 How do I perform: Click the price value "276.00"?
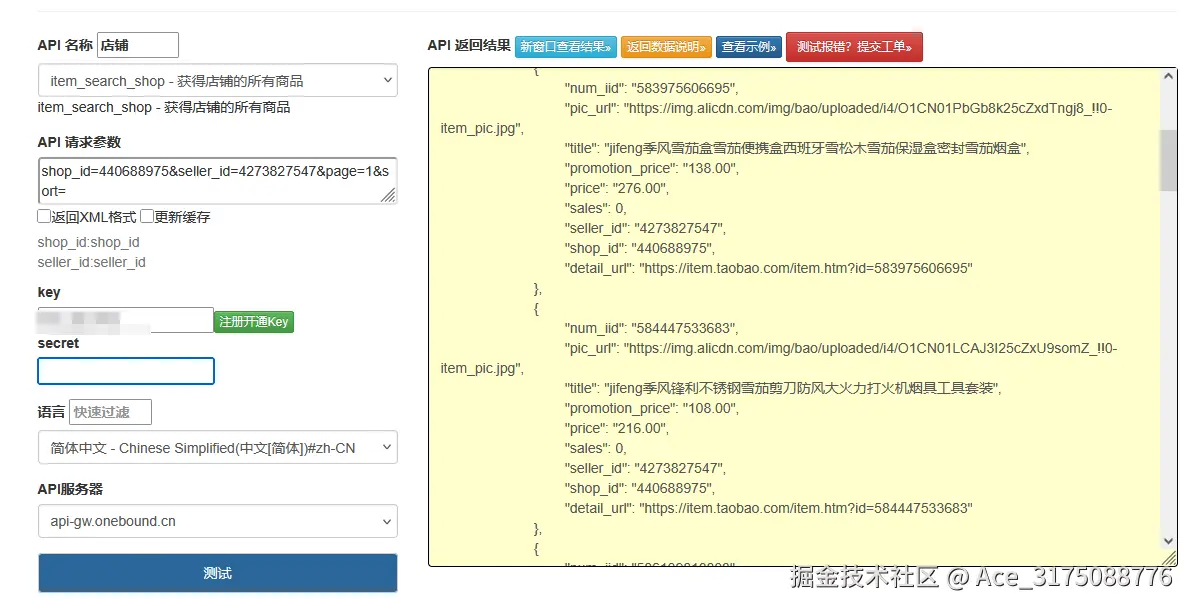click(640, 188)
